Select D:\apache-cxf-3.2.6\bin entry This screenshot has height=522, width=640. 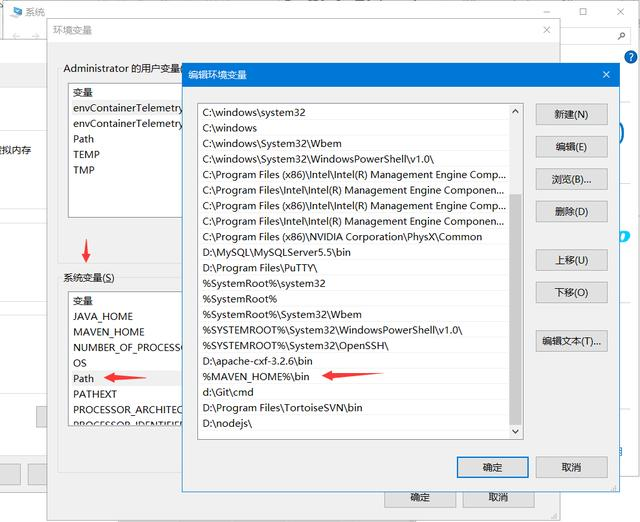[353, 361]
